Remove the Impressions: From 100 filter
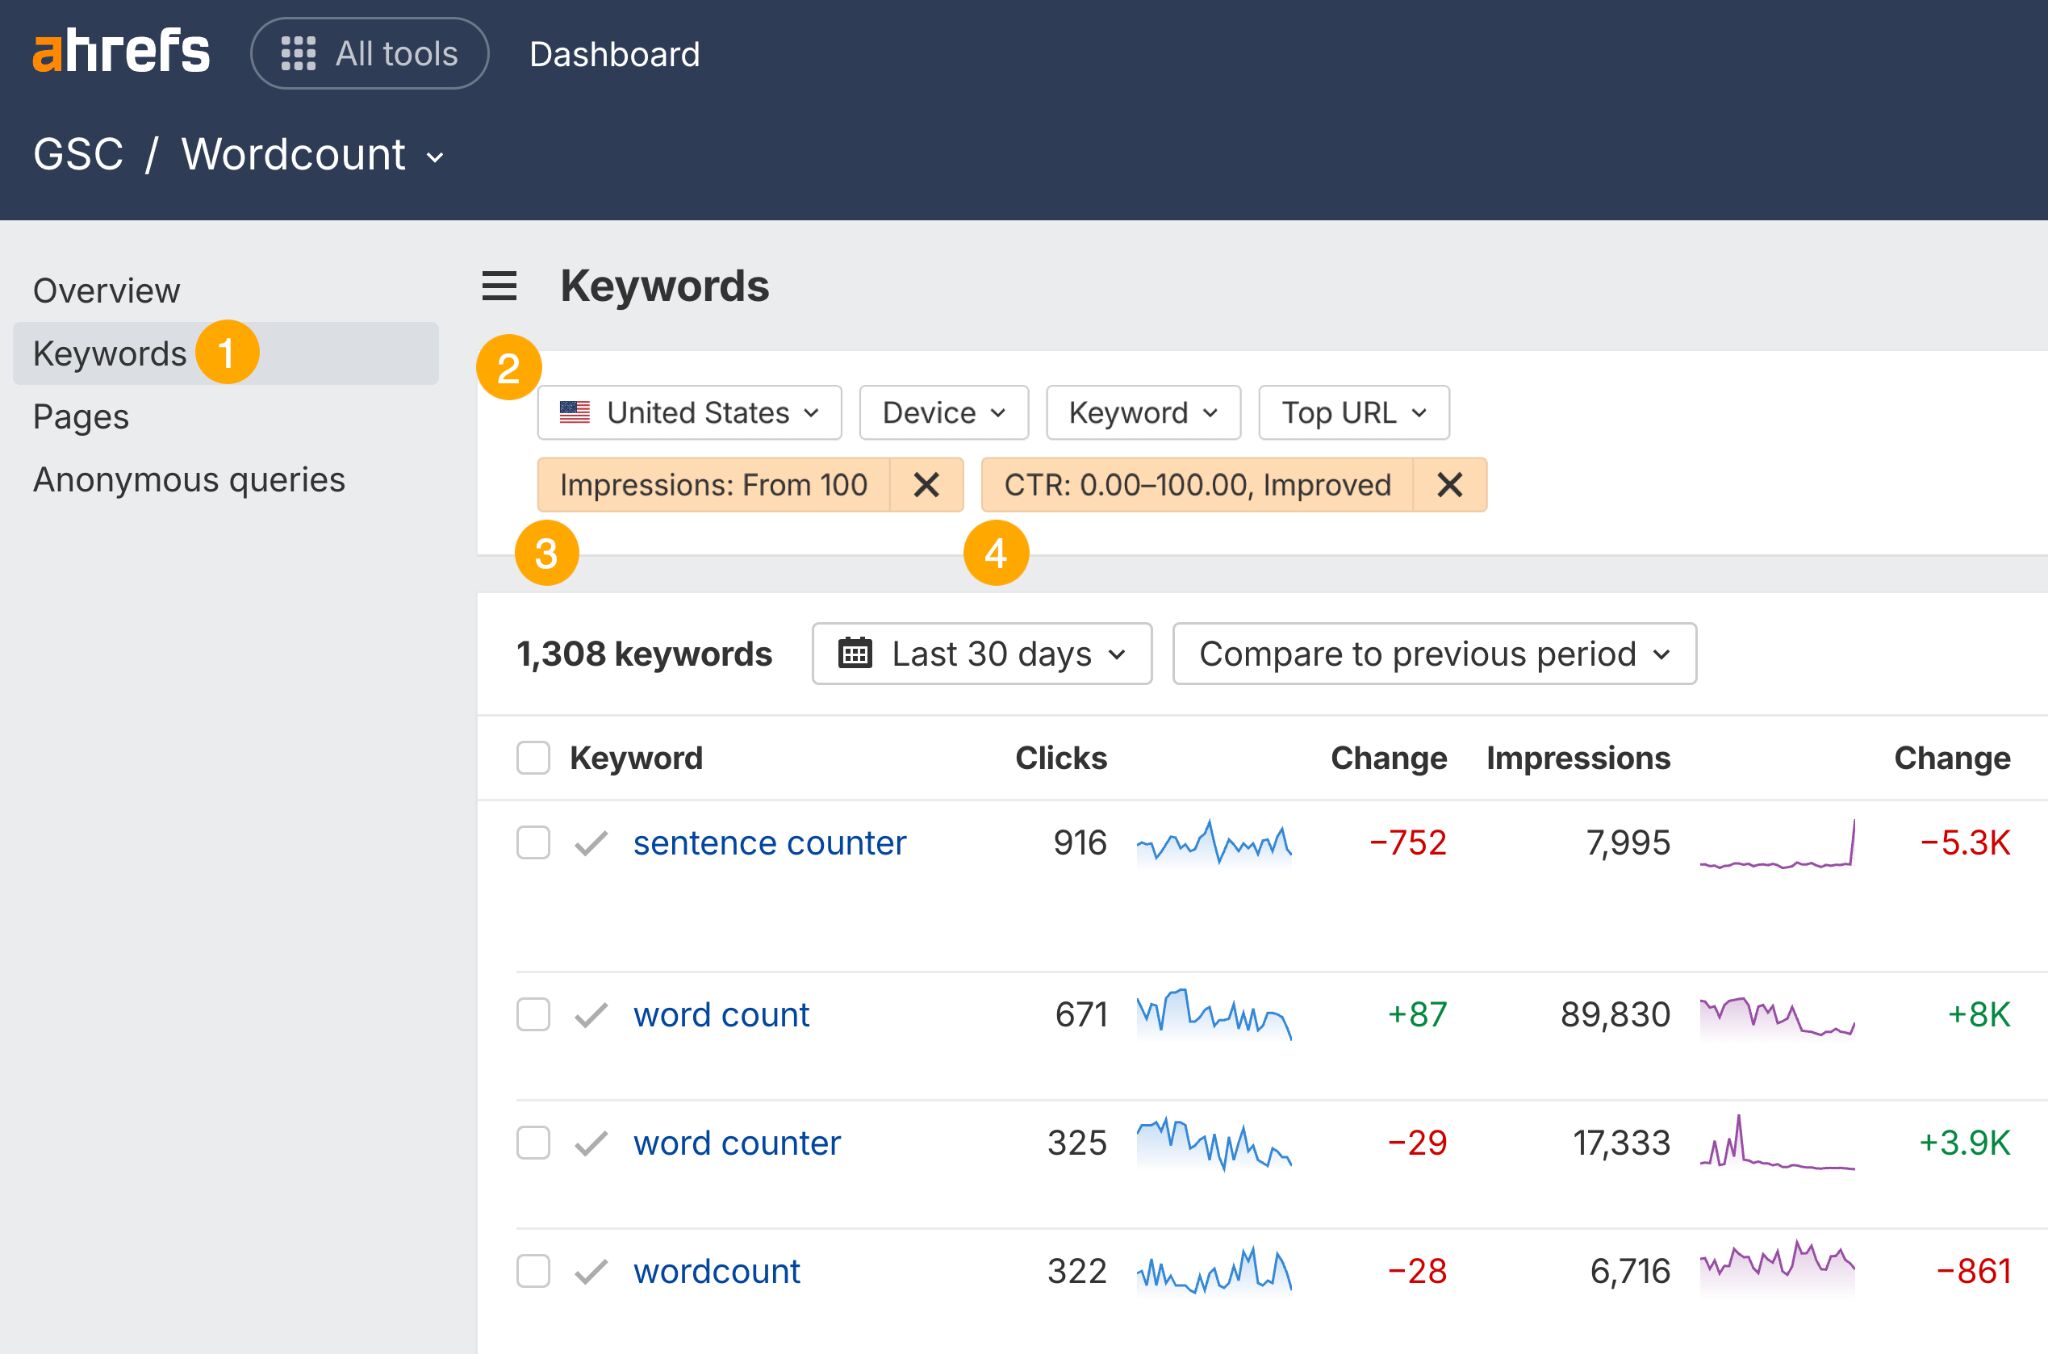 coord(926,485)
